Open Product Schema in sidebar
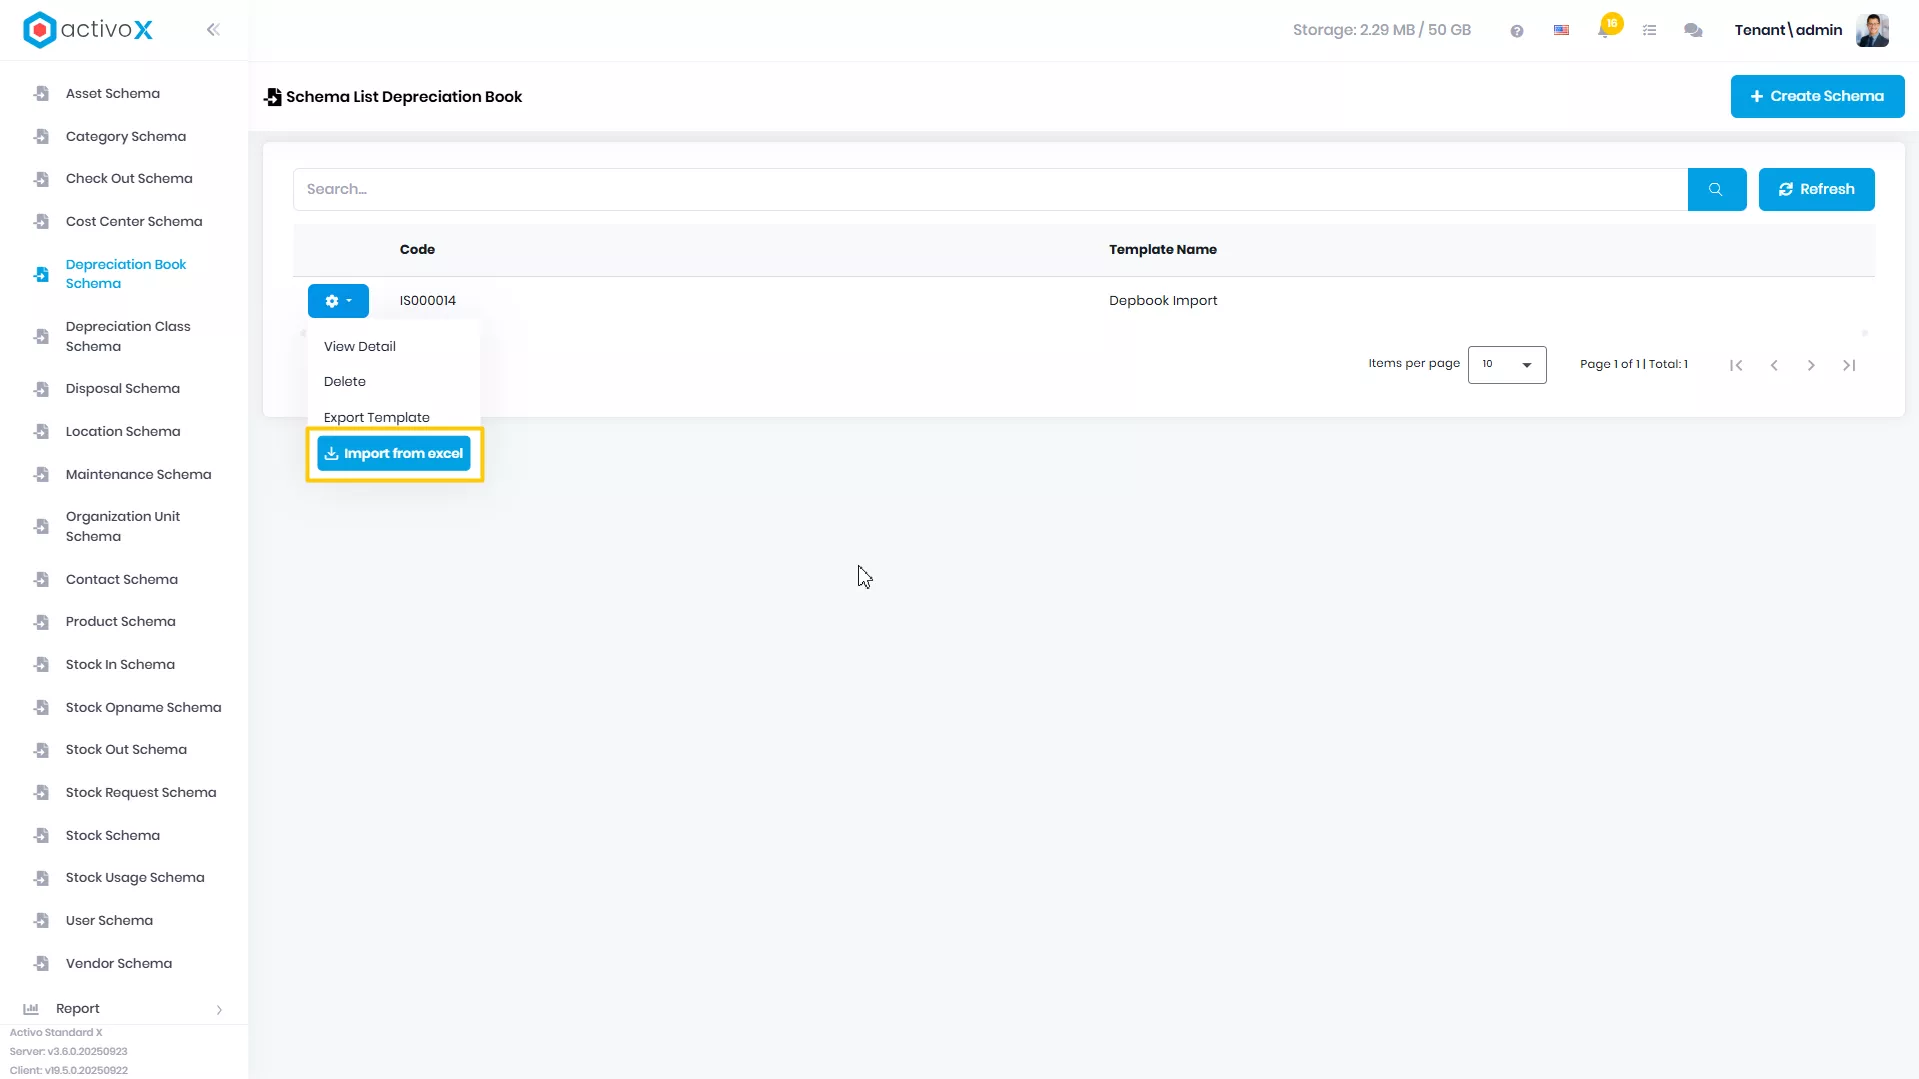The height and width of the screenshot is (1079, 1919). [x=121, y=622]
